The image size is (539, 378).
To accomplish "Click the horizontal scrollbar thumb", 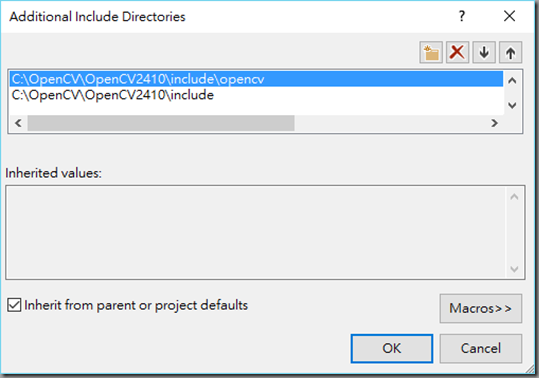I will pyautogui.click(x=161, y=123).
